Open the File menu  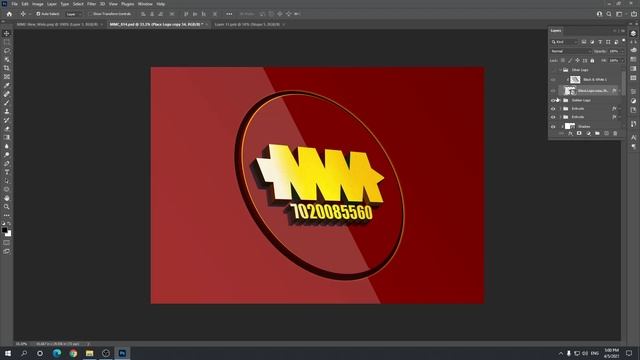click(x=14, y=4)
